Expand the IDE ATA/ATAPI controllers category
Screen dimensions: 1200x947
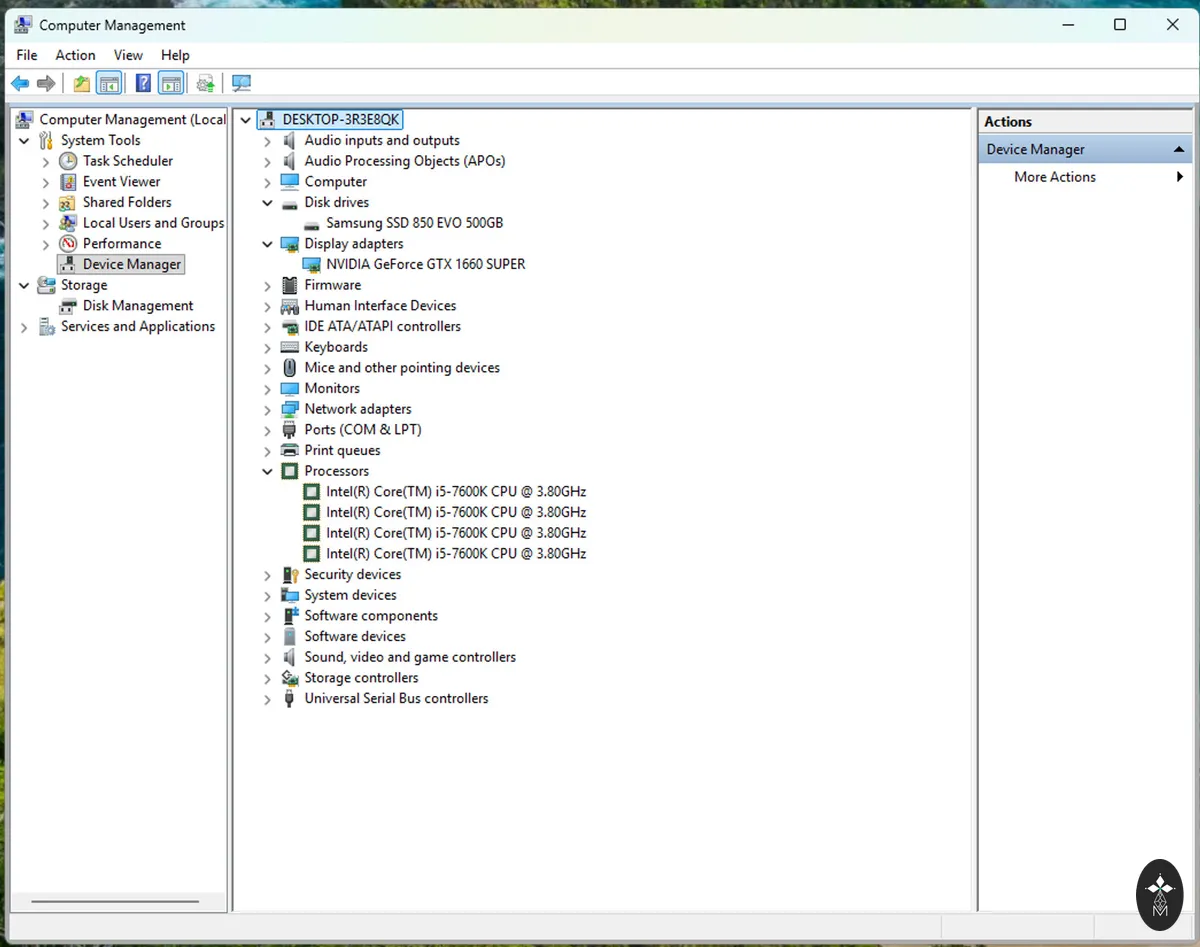267,327
